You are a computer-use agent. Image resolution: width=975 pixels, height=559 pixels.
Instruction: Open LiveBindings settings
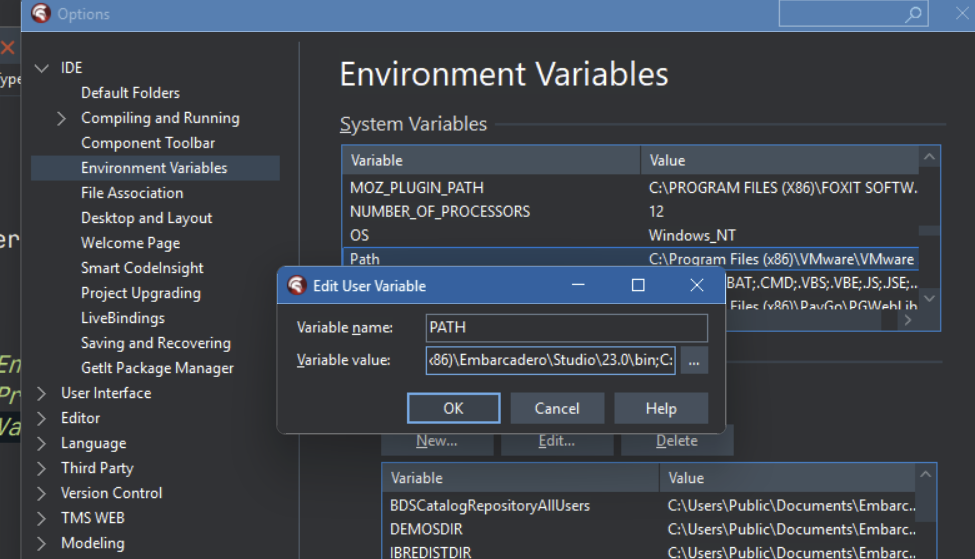(x=123, y=318)
